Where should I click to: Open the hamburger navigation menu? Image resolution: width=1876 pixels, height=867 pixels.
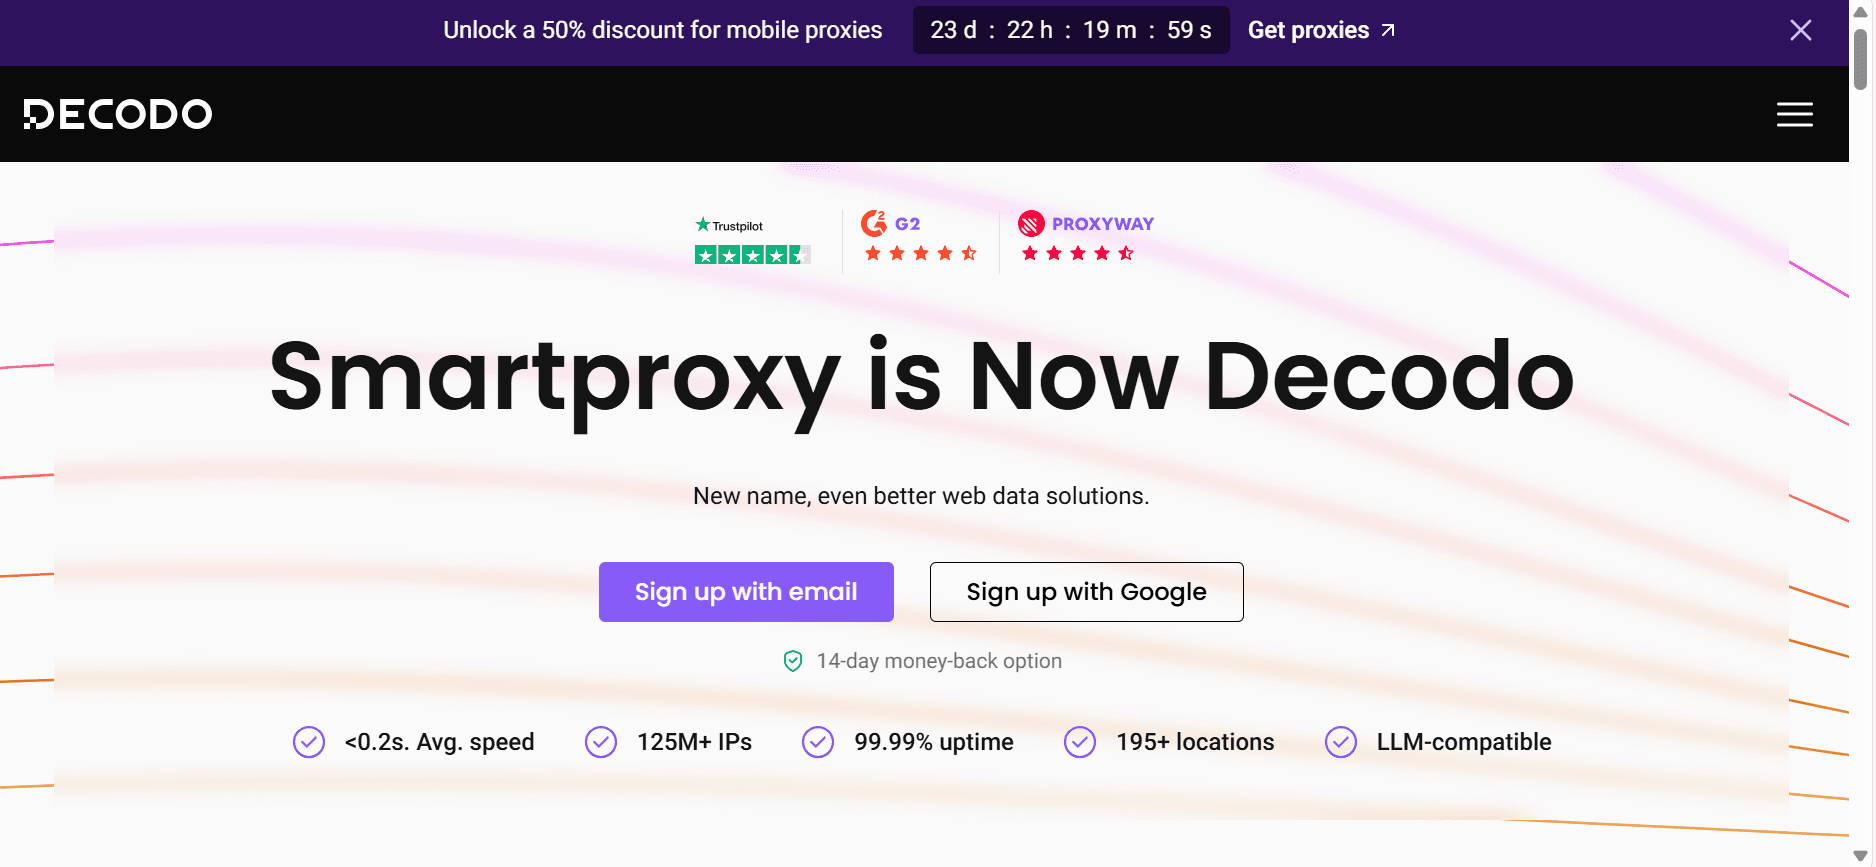(x=1794, y=115)
